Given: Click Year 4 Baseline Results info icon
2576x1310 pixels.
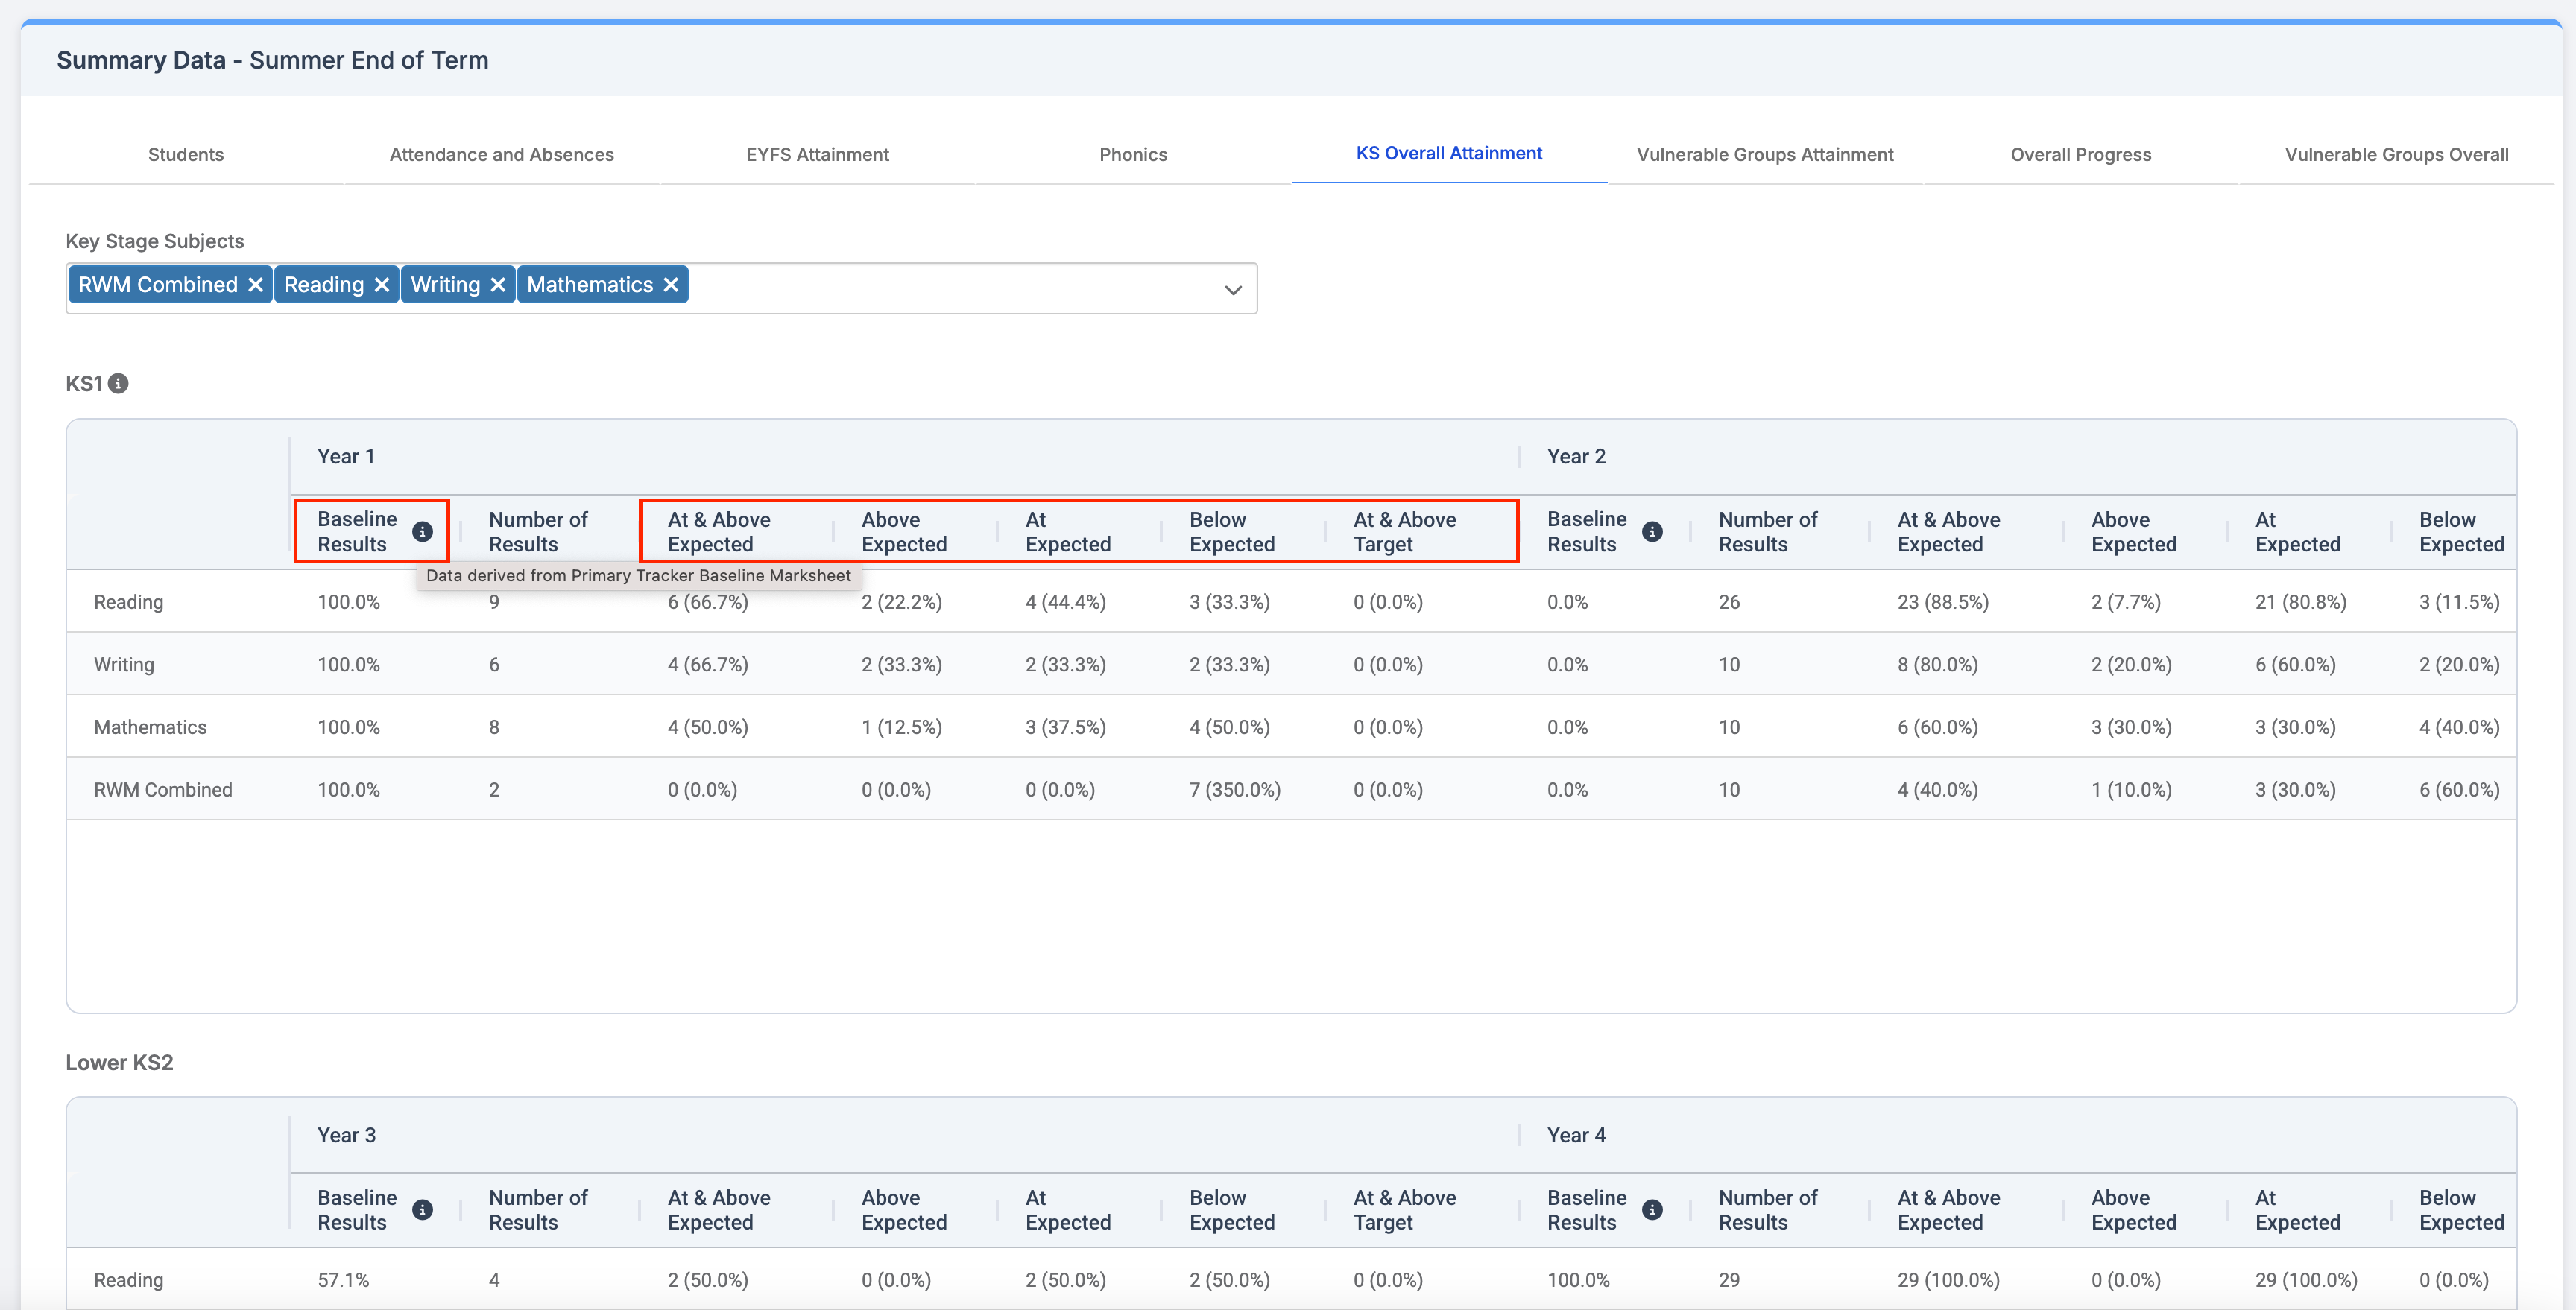Looking at the screenshot, I should tap(1652, 1210).
